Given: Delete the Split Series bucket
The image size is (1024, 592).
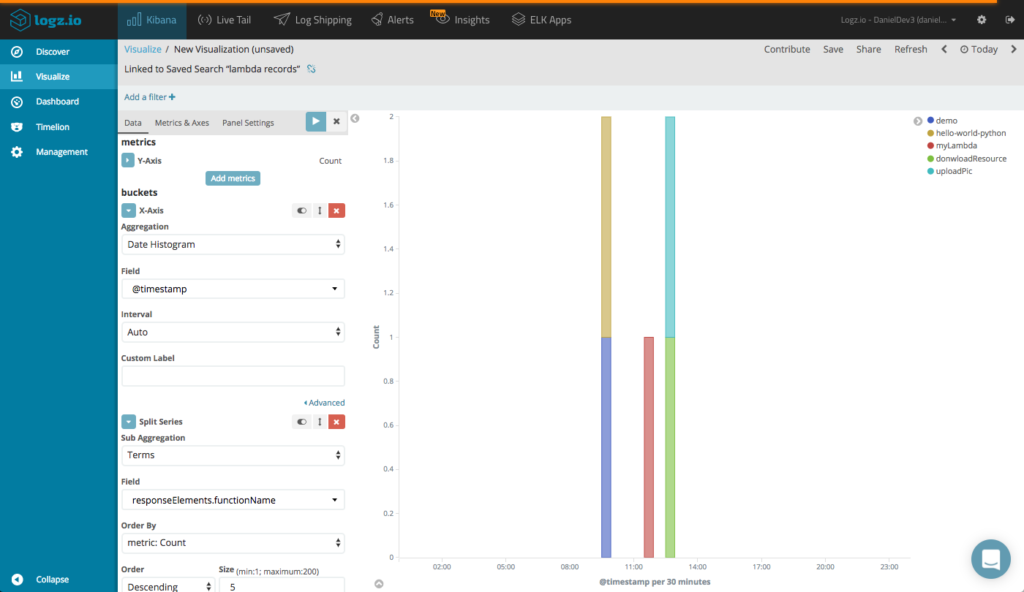Looking at the screenshot, I should tap(337, 422).
